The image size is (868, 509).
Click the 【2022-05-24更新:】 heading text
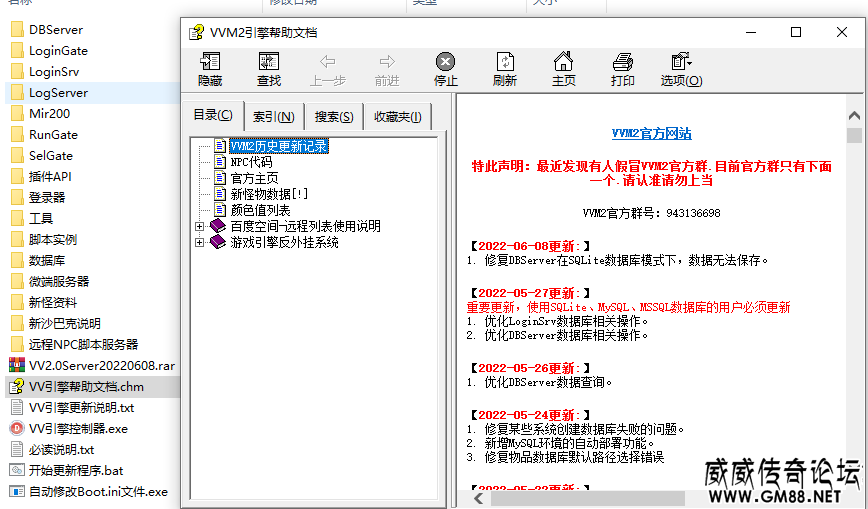pyautogui.click(x=530, y=415)
